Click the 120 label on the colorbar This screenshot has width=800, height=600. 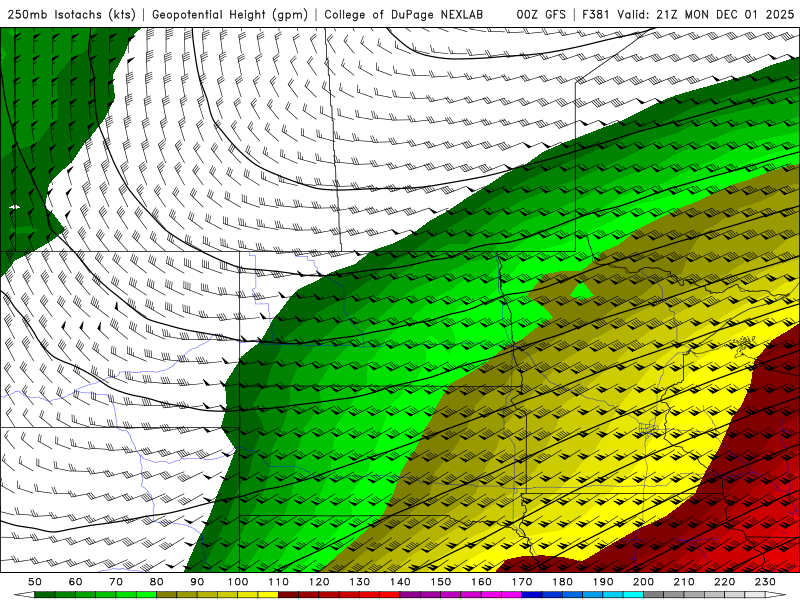pos(319,582)
